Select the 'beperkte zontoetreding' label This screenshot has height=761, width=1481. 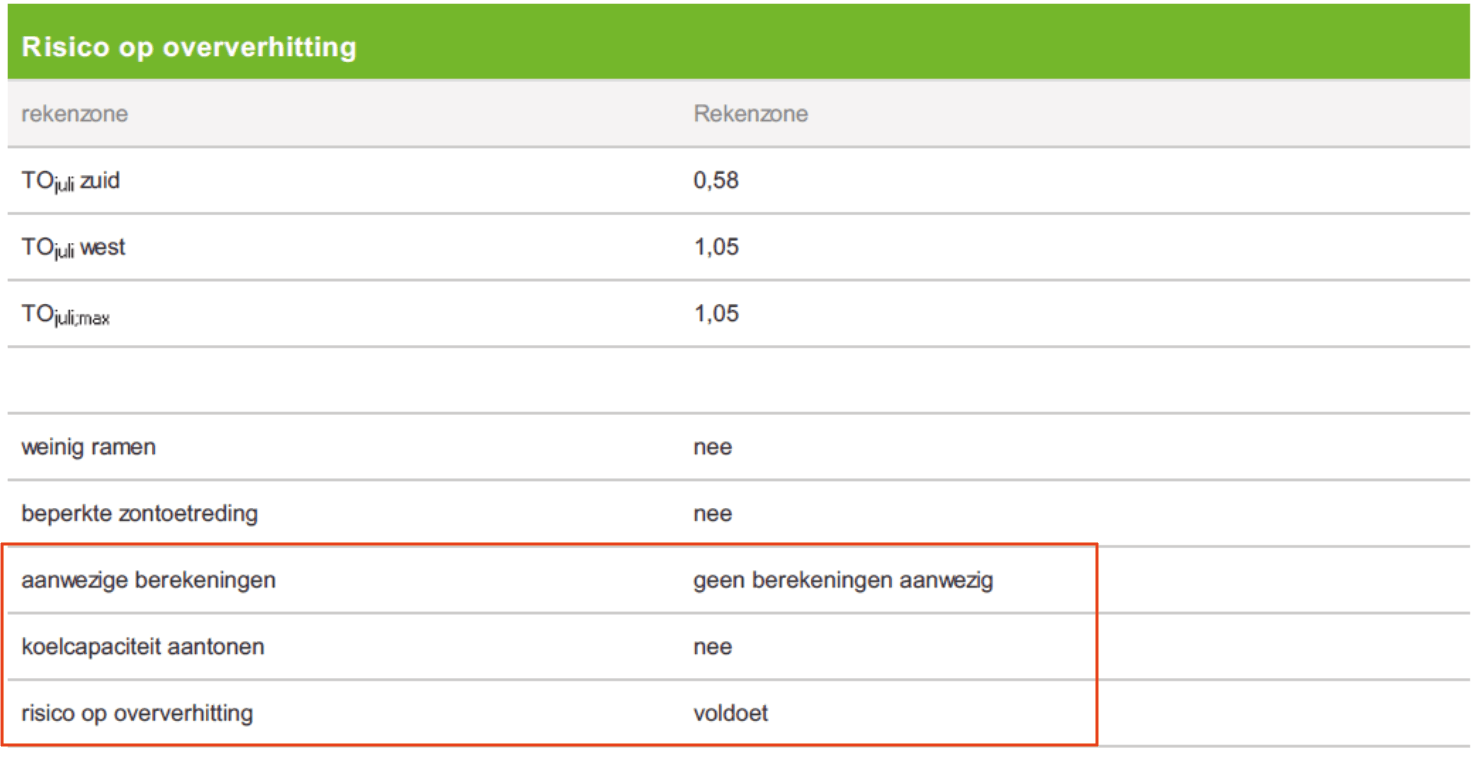[139, 514]
